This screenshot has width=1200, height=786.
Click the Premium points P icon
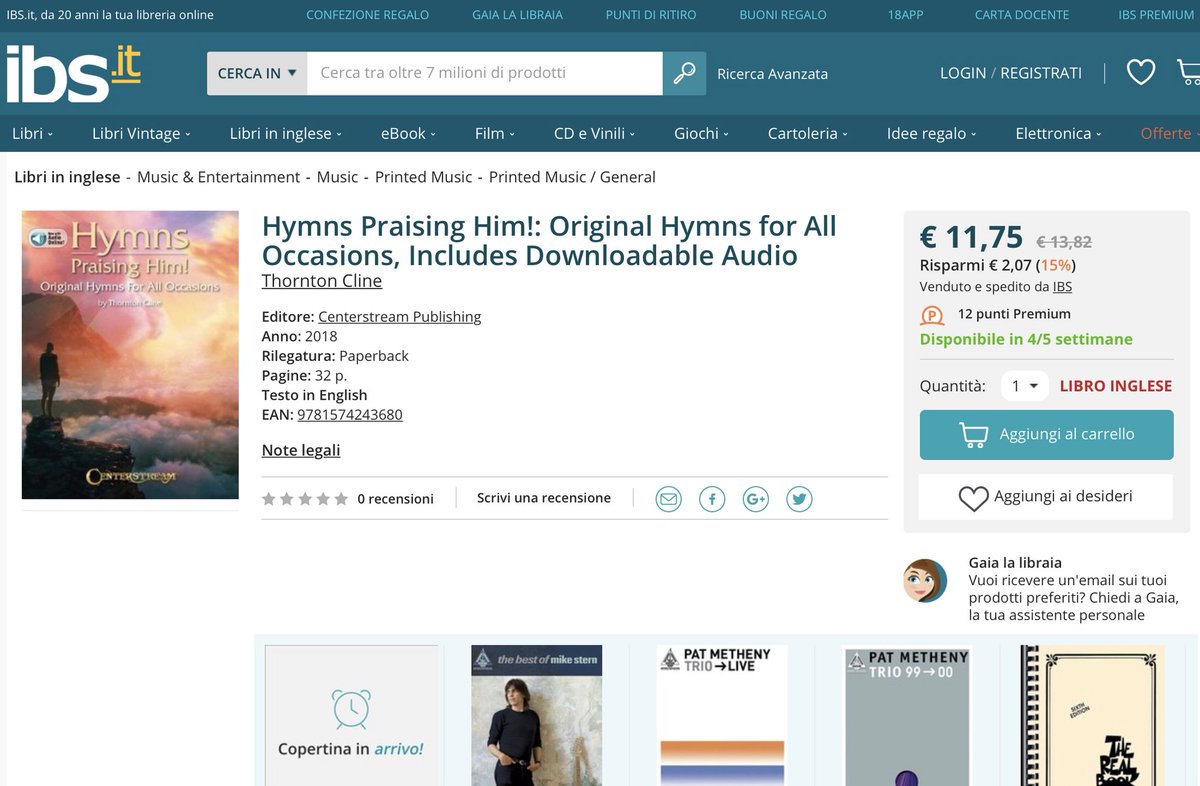(932, 315)
